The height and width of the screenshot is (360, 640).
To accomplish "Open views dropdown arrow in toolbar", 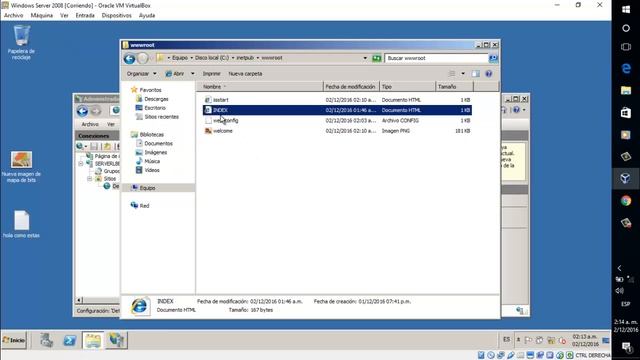I will [463, 74].
